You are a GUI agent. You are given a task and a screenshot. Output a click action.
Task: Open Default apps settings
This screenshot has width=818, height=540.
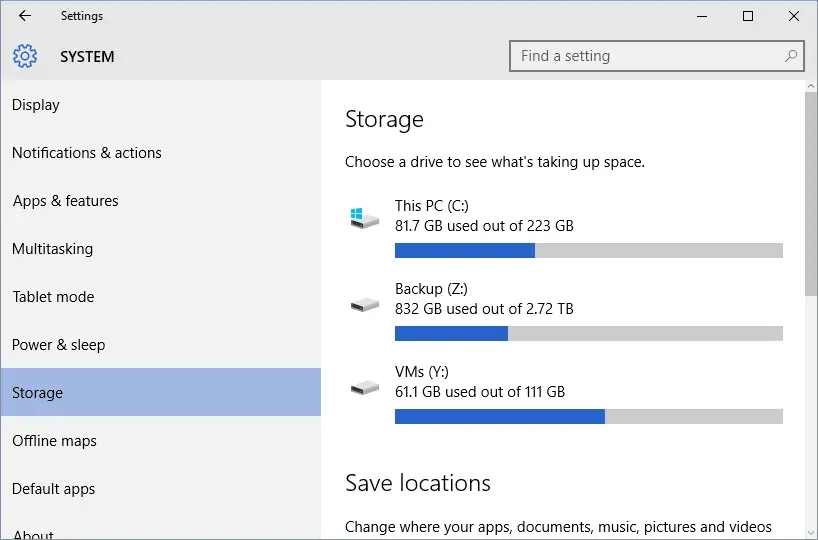pyautogui.click(x=54, y=489)
